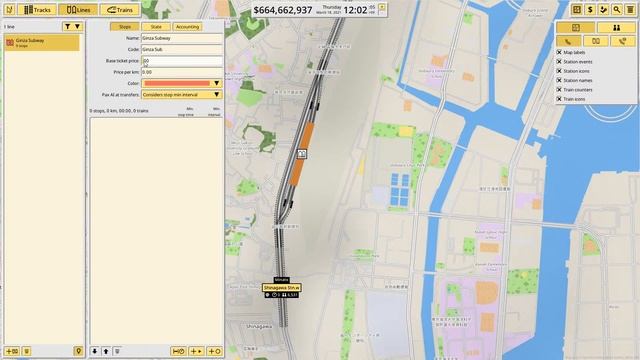This screenshot has width=640, height=360.
Task: Open company finances dollar icon
Action: [x=590, y=9]
